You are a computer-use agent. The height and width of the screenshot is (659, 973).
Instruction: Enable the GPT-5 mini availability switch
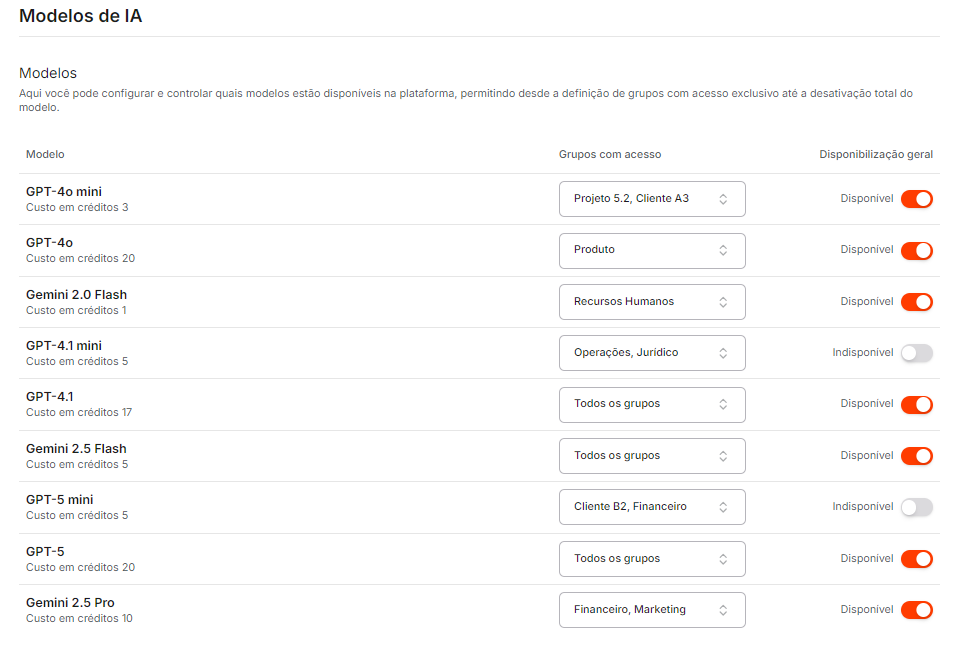917,507
